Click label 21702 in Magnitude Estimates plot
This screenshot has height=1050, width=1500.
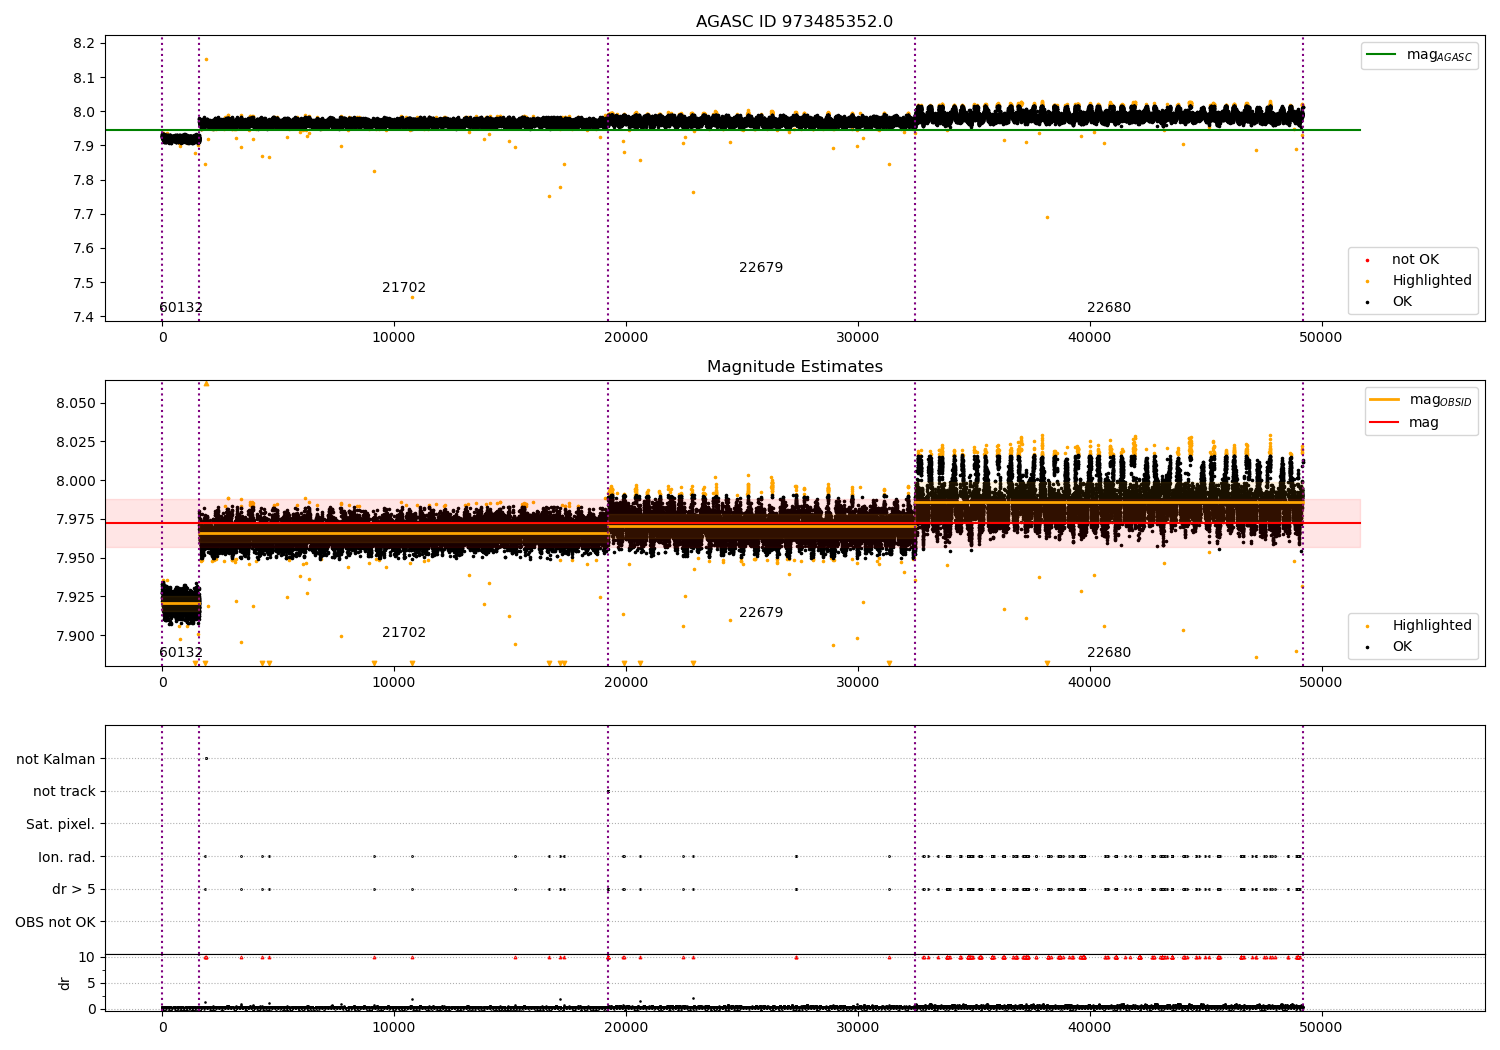404,633
